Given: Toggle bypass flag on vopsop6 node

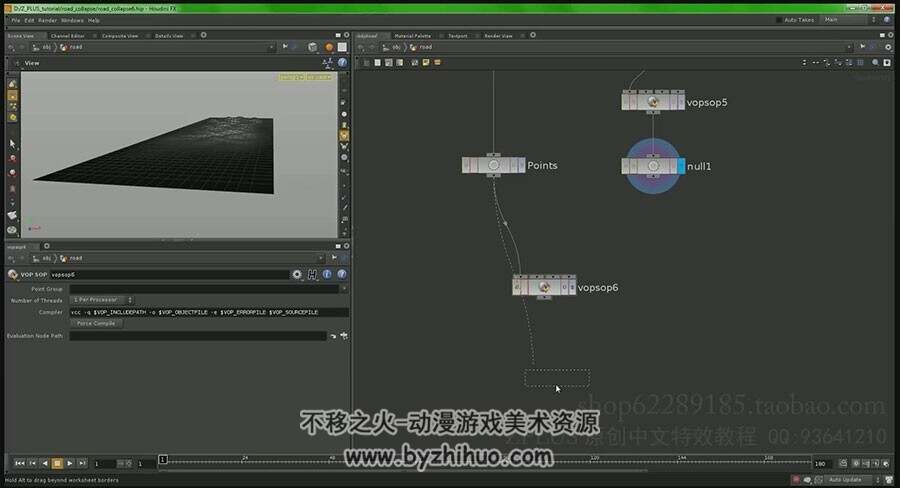Looking at the screenshot, I should point(517,286).
